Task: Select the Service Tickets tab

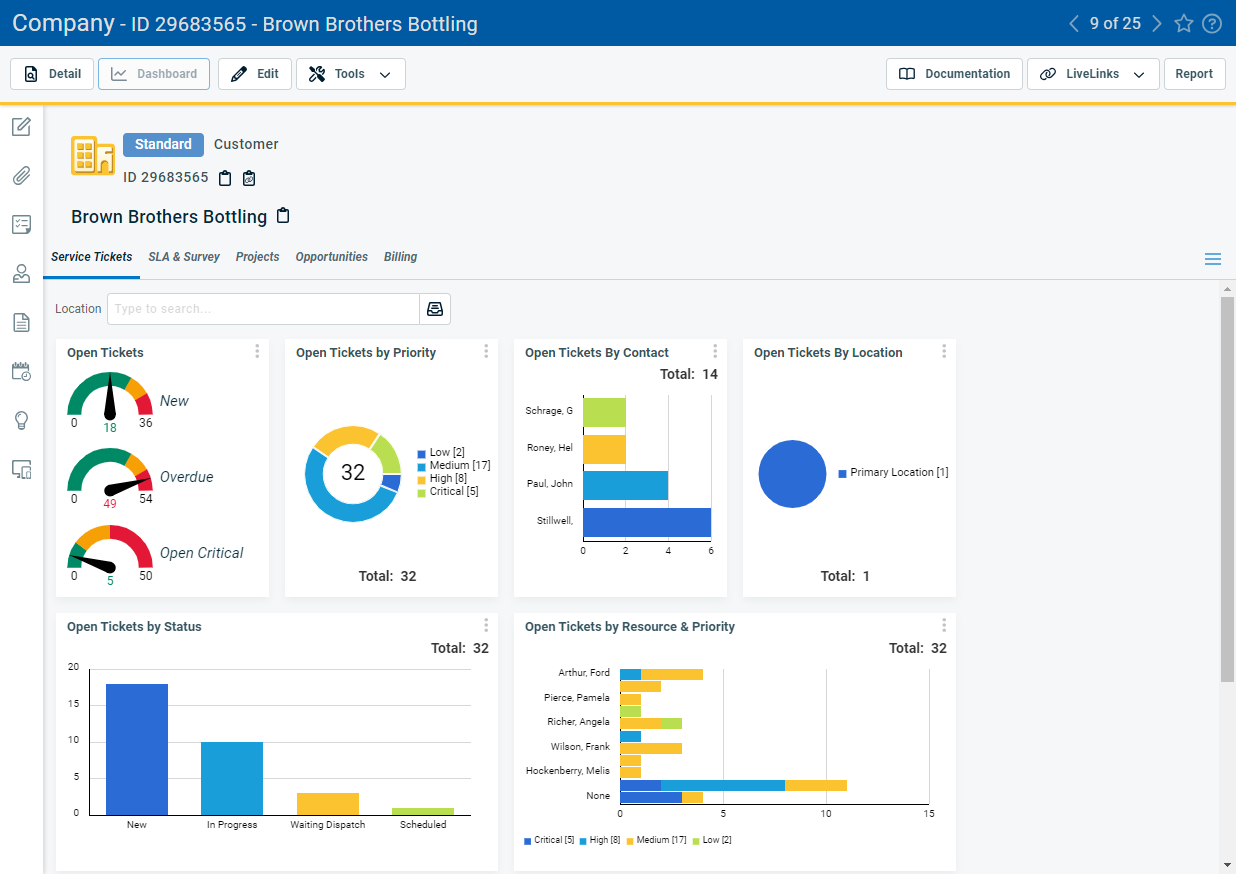Action: point(92,257)
